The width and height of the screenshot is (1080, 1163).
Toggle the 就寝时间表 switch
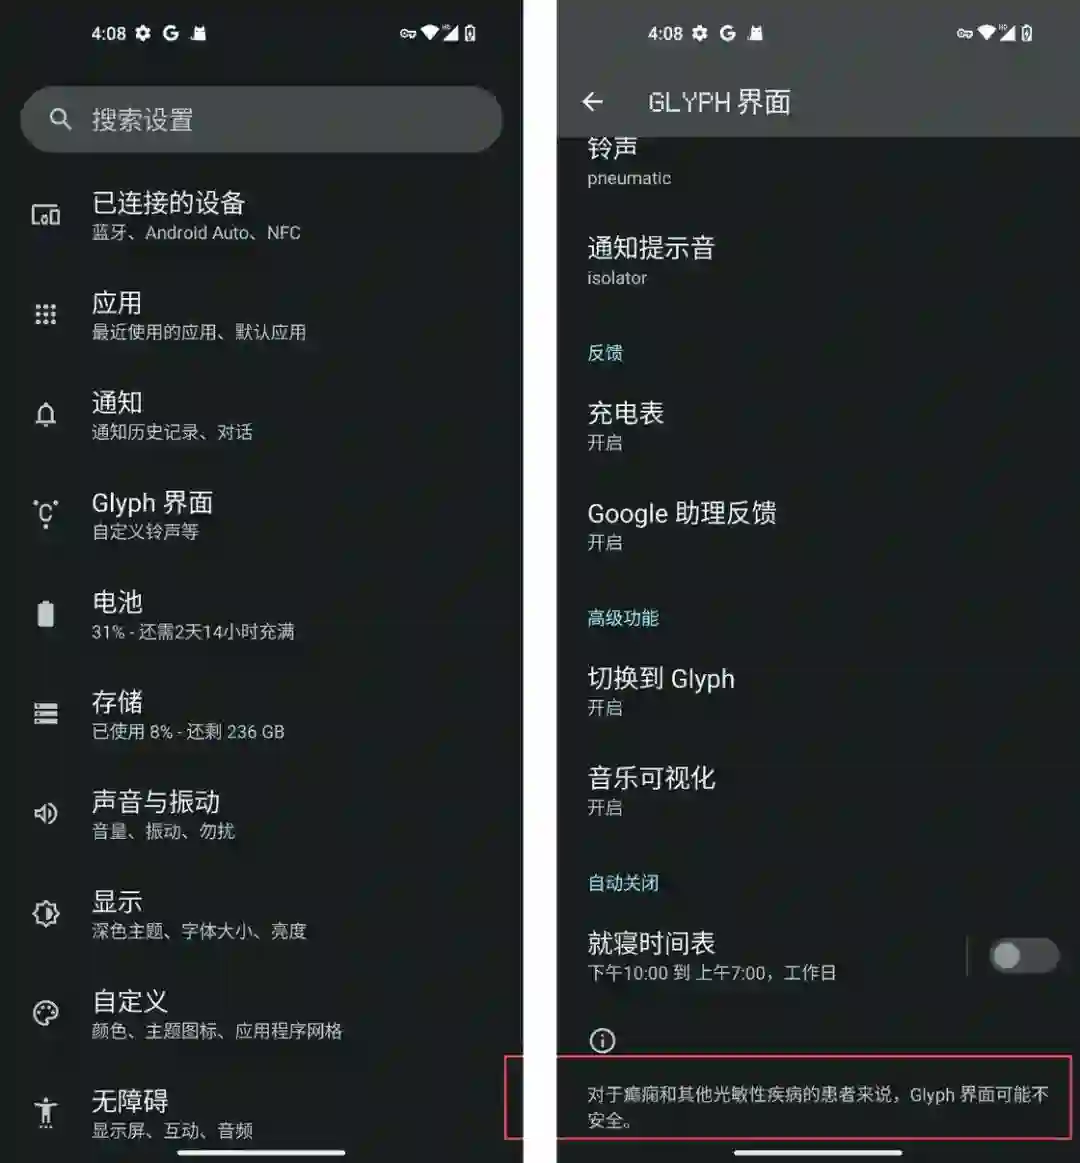(x=1024, y=955)
